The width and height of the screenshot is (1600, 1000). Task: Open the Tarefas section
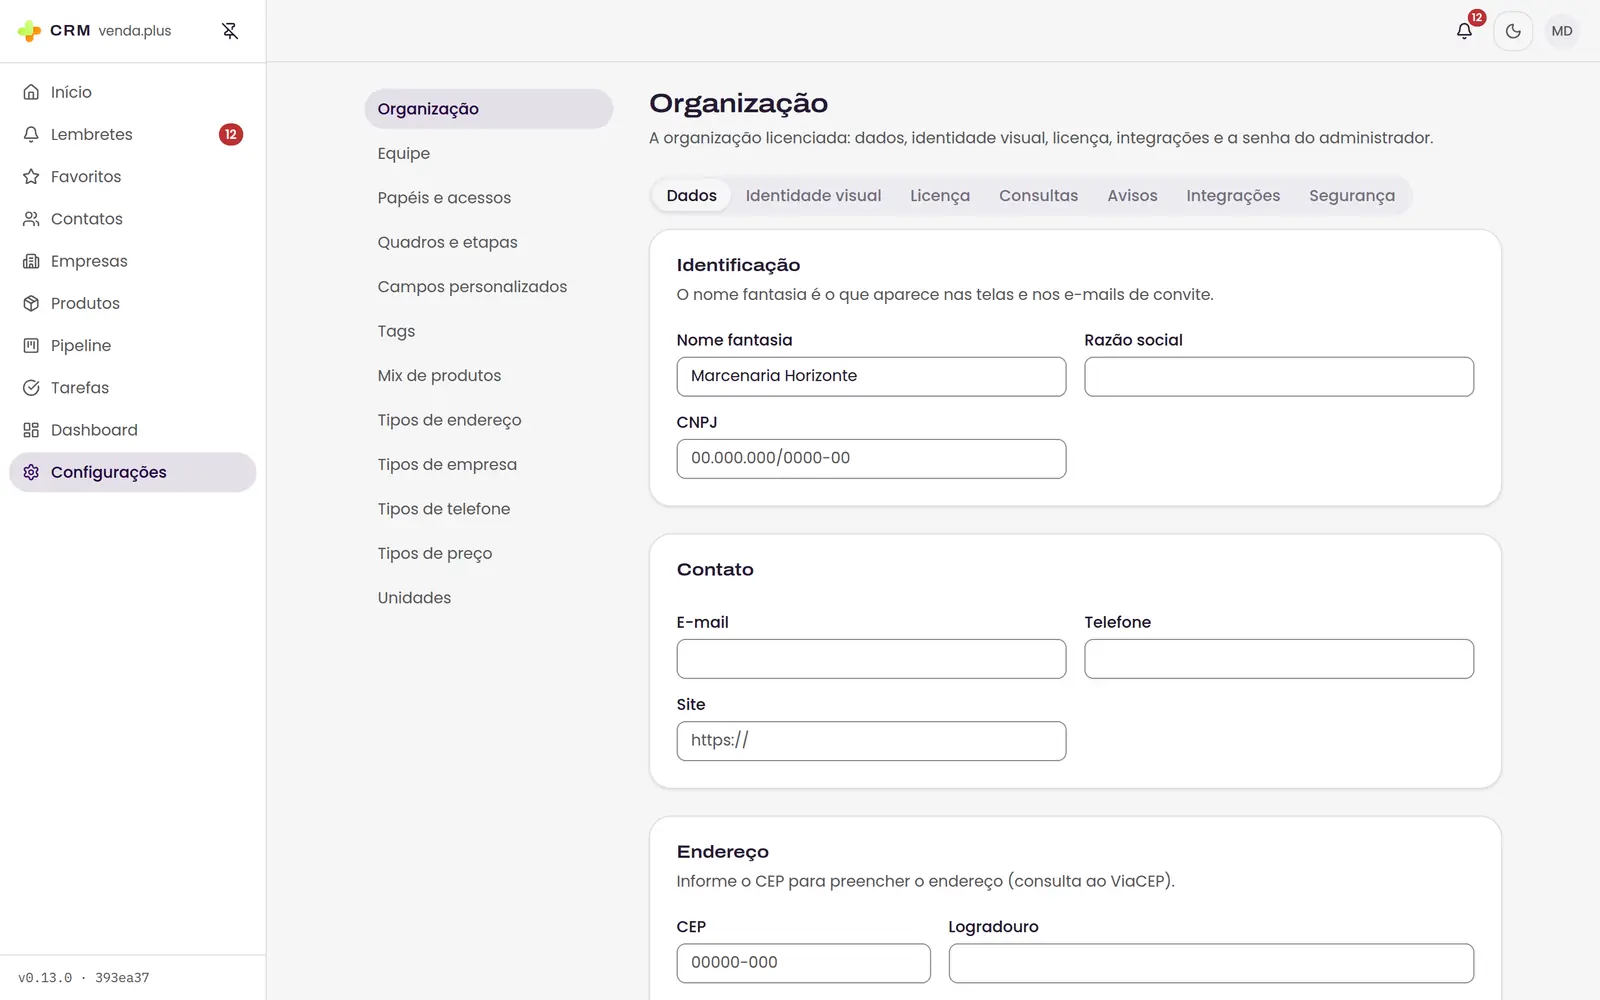click(x=133, y=387)
